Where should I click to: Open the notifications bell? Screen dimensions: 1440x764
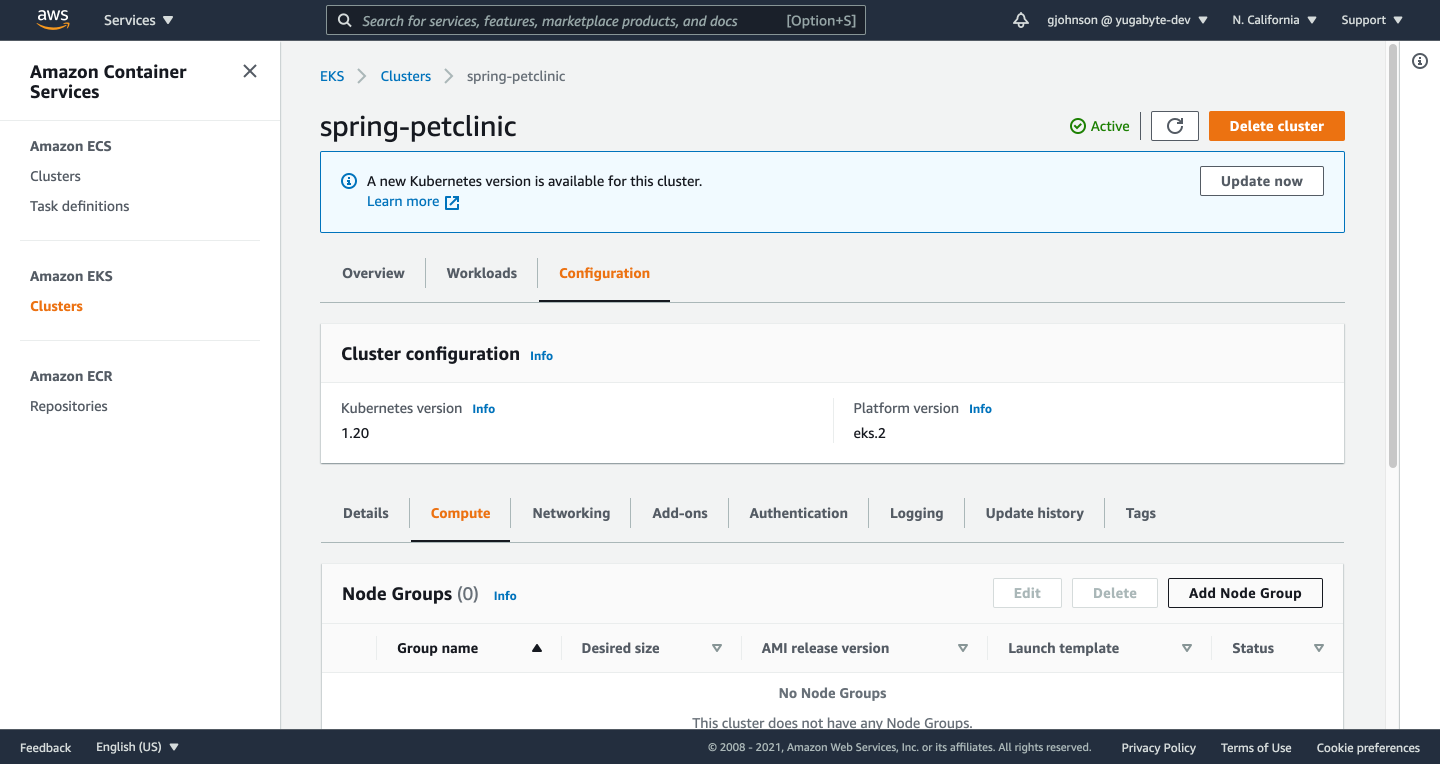pos(1020,19)
